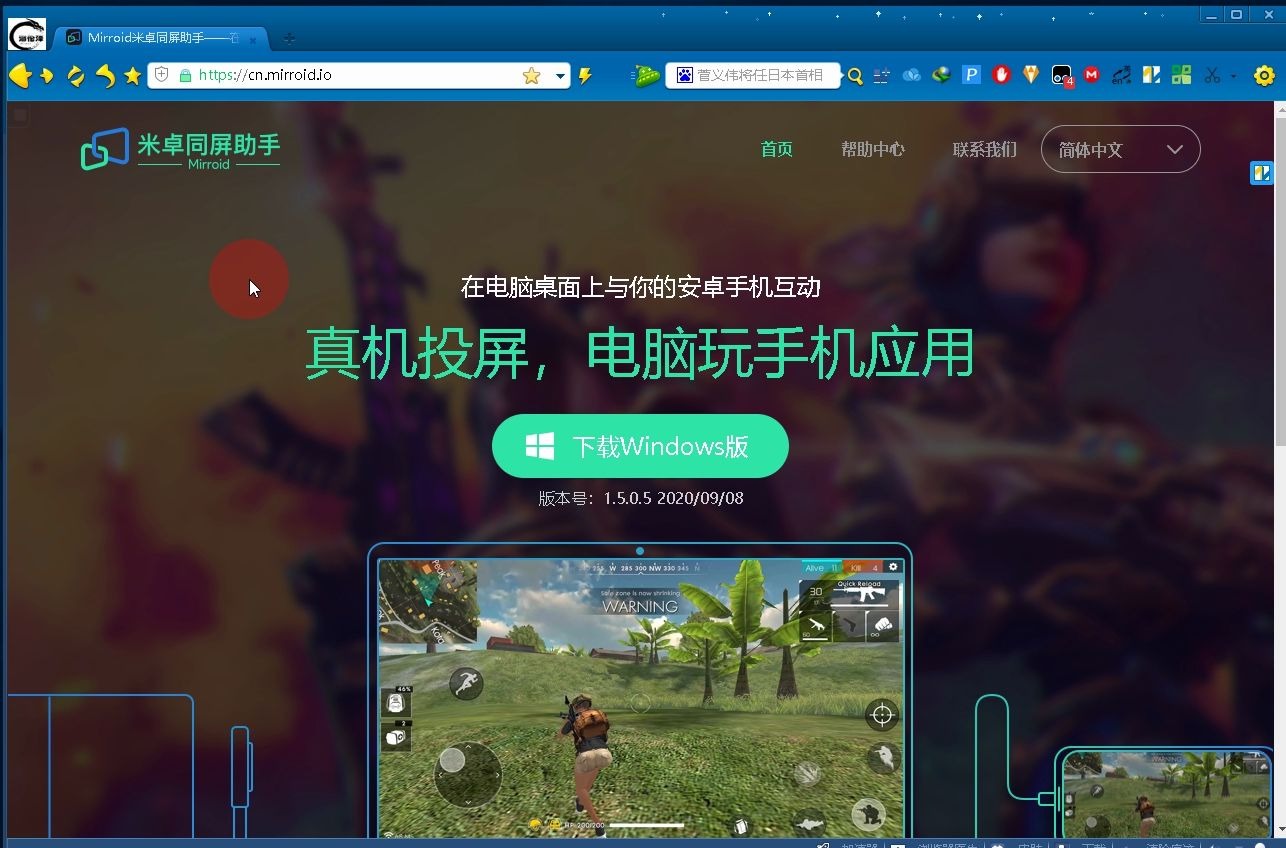1286x848 pixels.
Task: Click the green globe extension icon
Action: point(941,75)
